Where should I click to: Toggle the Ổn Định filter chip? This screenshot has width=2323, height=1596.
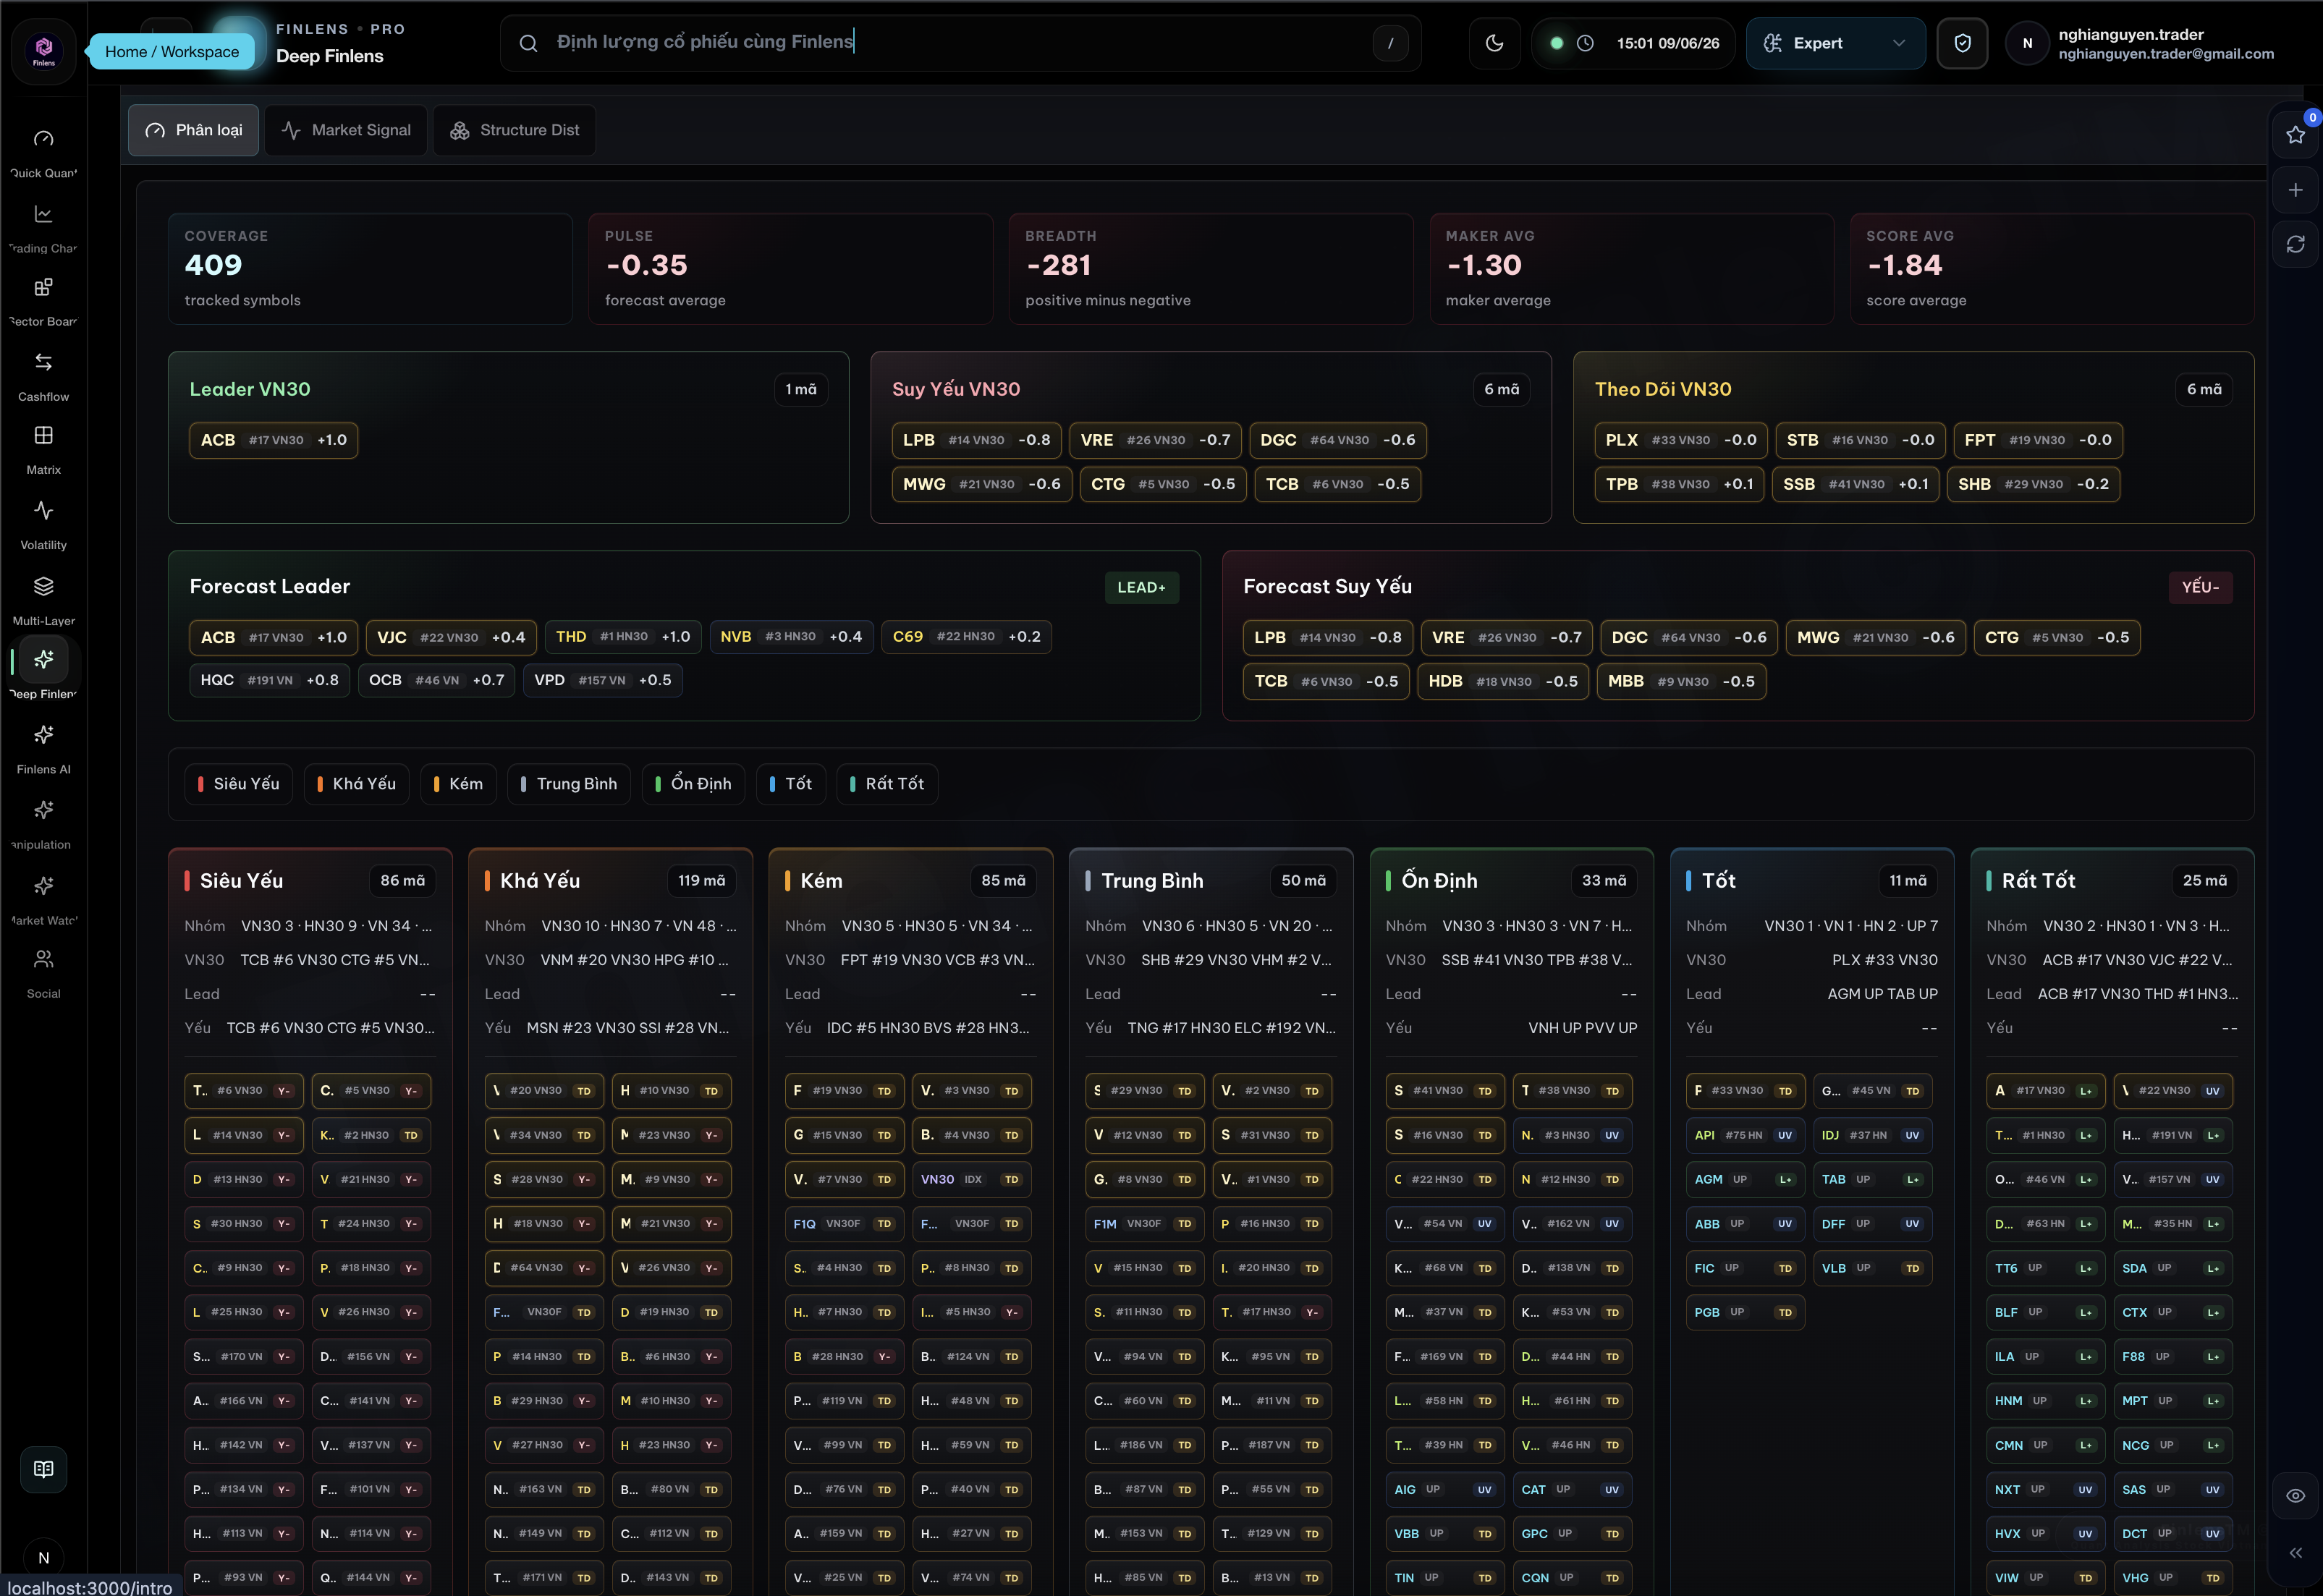(x=694, y=784)
